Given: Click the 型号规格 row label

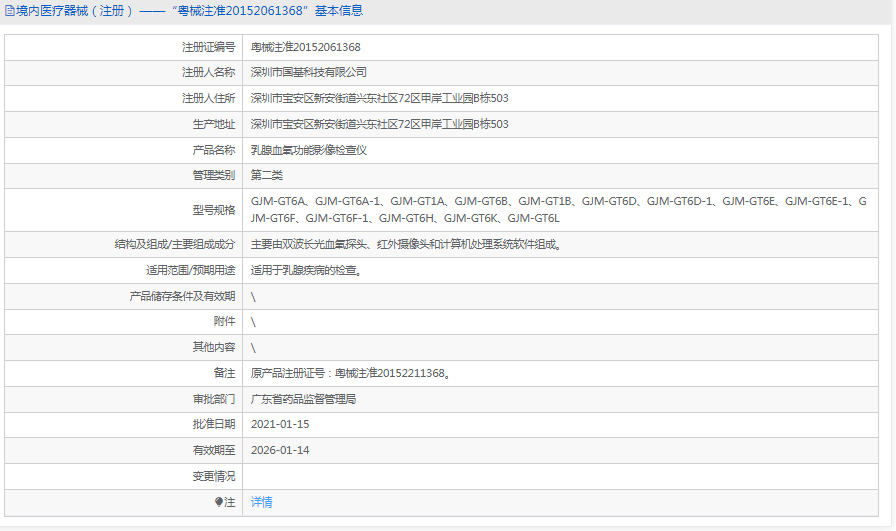Looking at the screenshot, I should [214, 210].
